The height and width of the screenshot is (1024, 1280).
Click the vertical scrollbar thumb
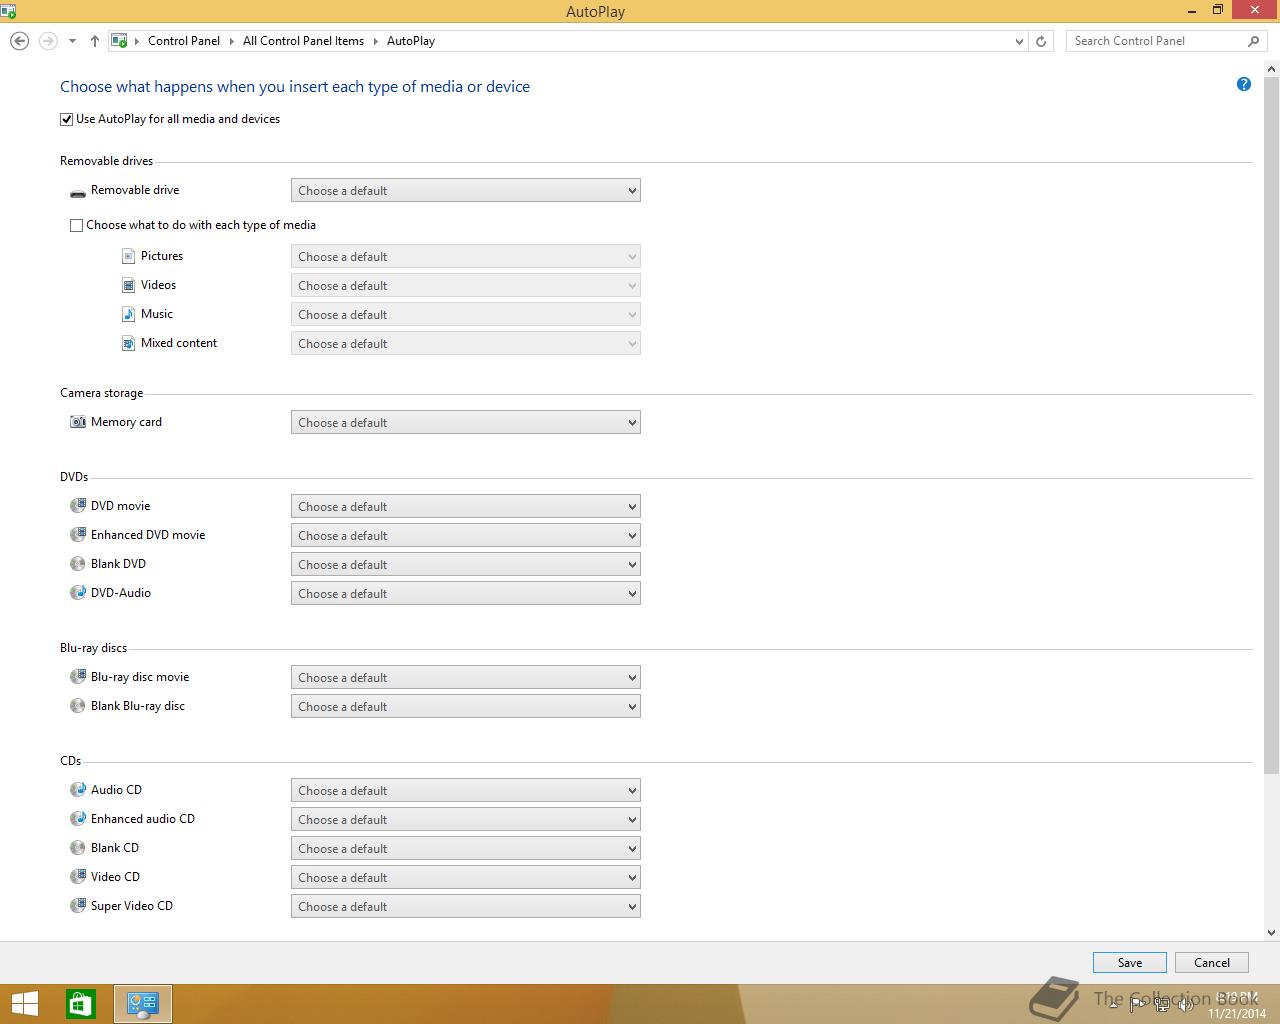coord(1272,425)
